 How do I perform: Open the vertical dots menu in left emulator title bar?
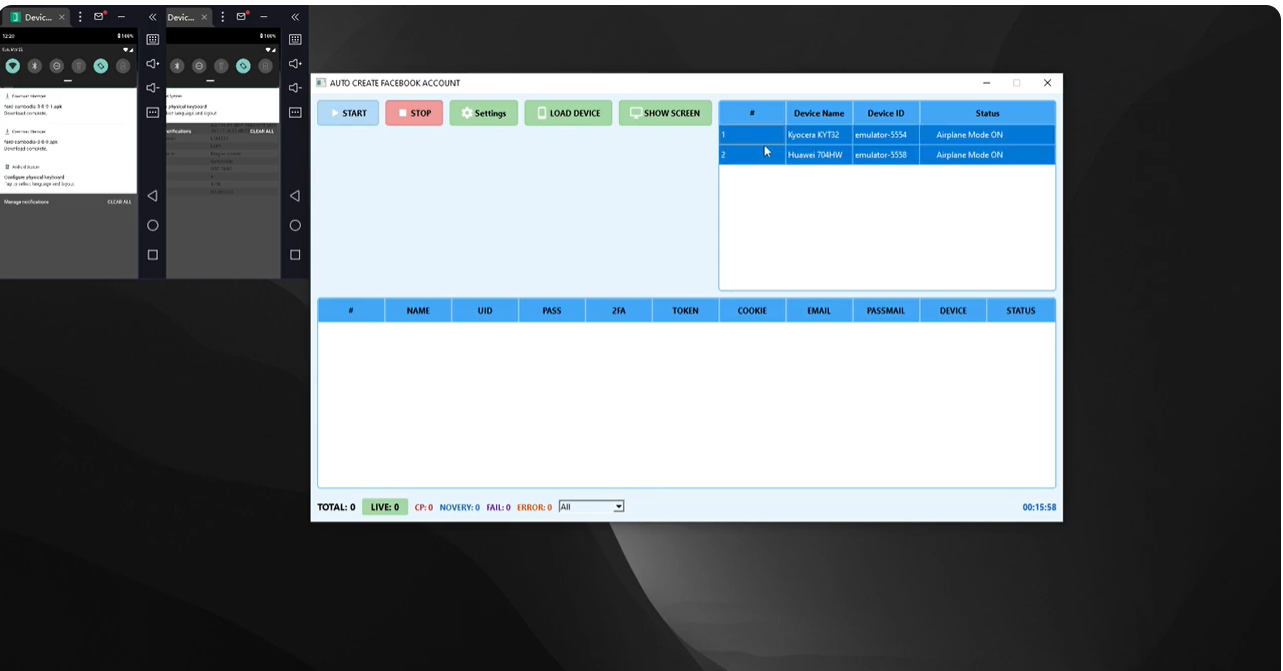coord(80,17)
